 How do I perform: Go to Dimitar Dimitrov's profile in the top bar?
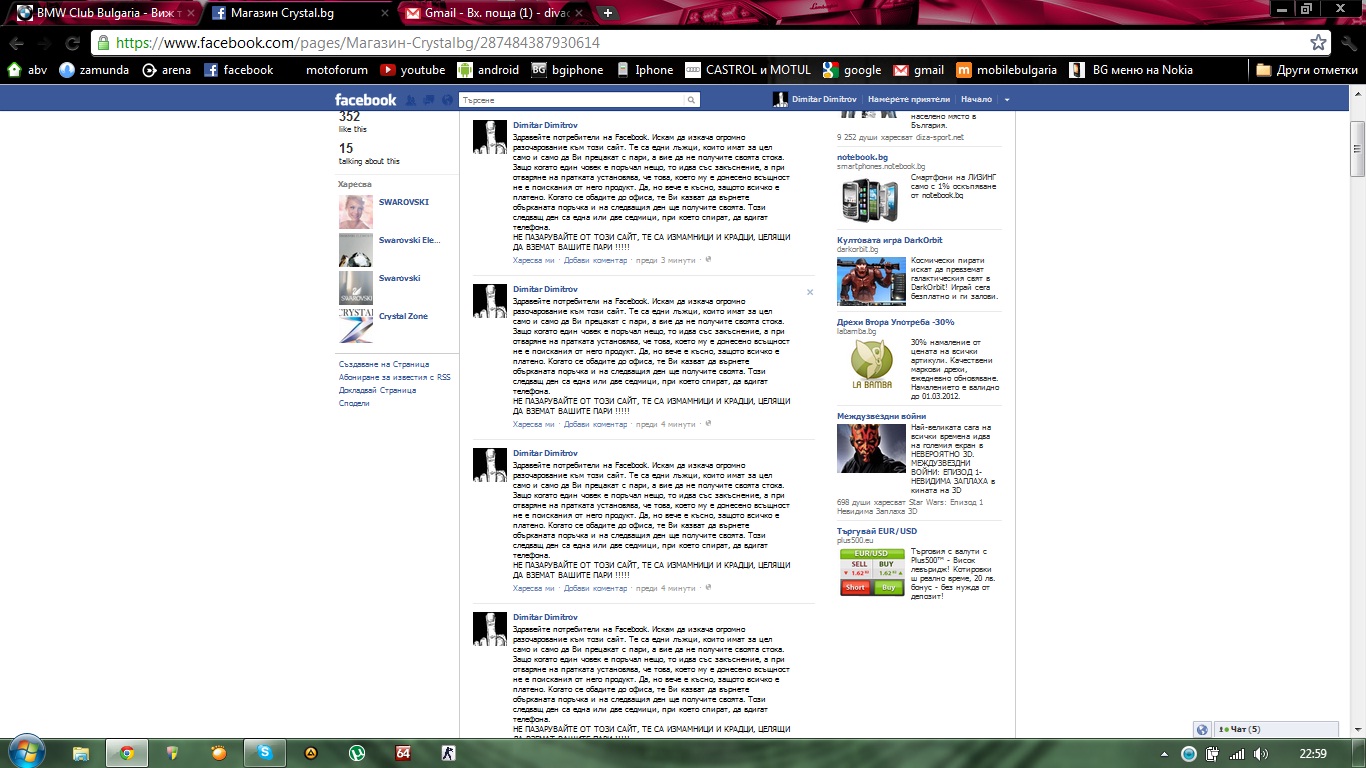point(815,100)
